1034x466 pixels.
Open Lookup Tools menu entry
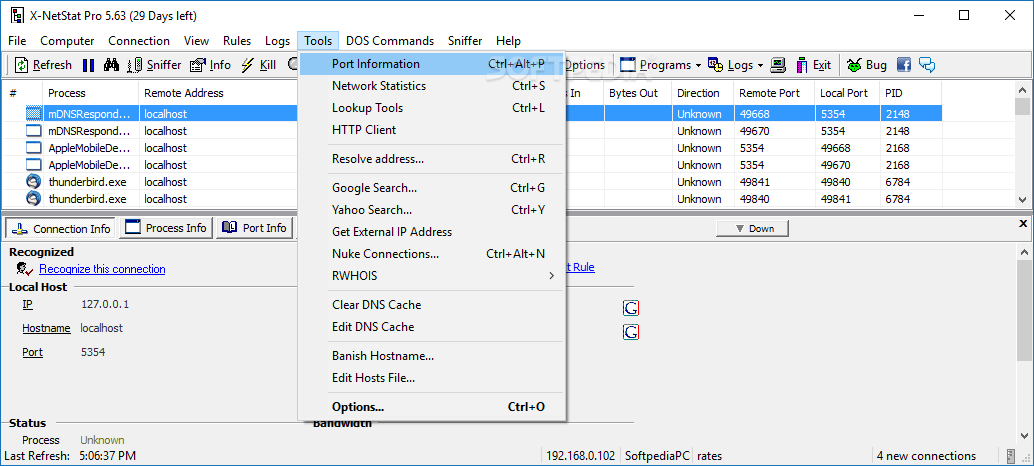[x=431, y=107]
